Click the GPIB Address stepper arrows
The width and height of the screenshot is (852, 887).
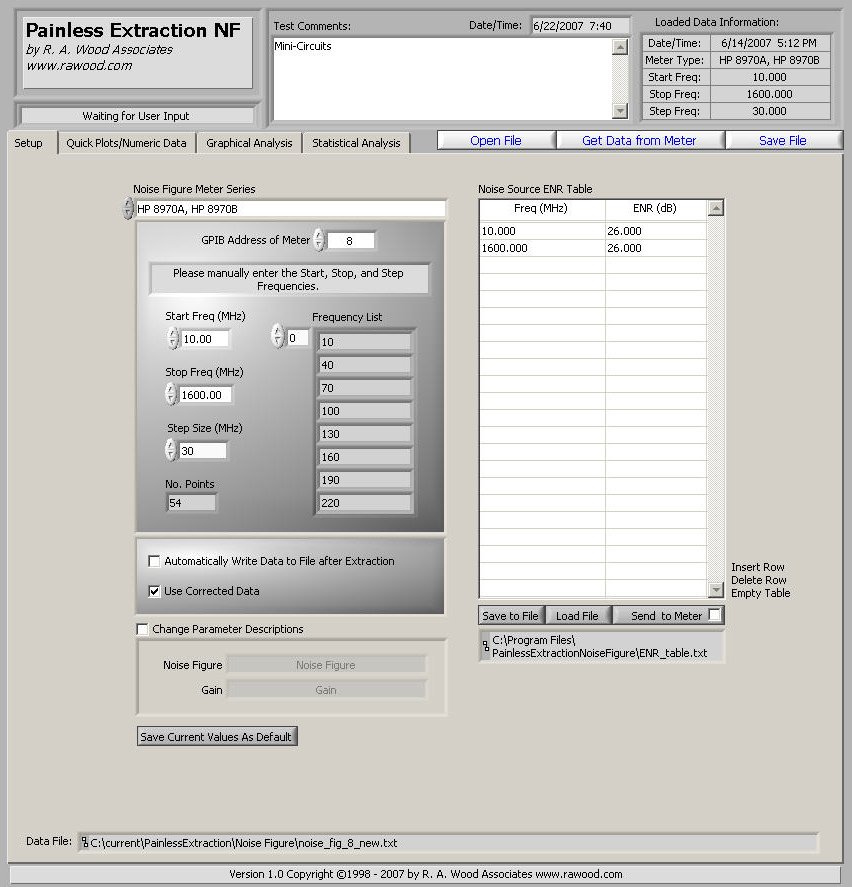point(319,240)
